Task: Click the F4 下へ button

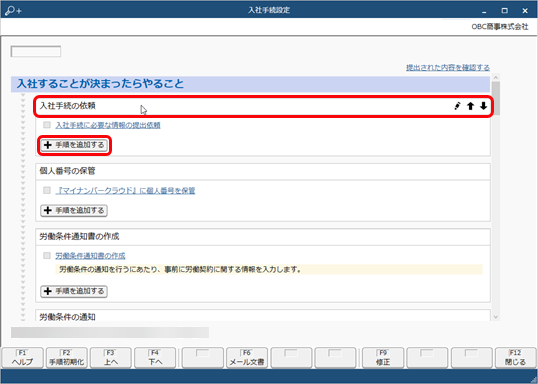Action: (x=155, y=358)
